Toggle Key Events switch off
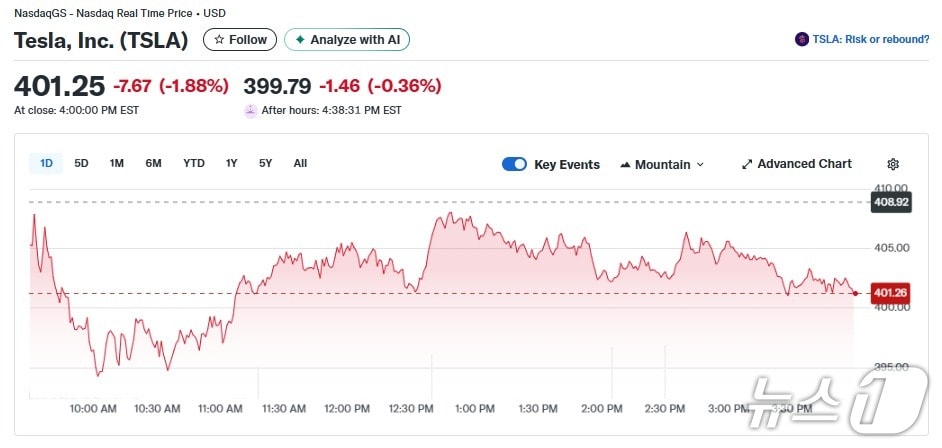The width and height of the screenshot is (942, 448). click(514, 164)
